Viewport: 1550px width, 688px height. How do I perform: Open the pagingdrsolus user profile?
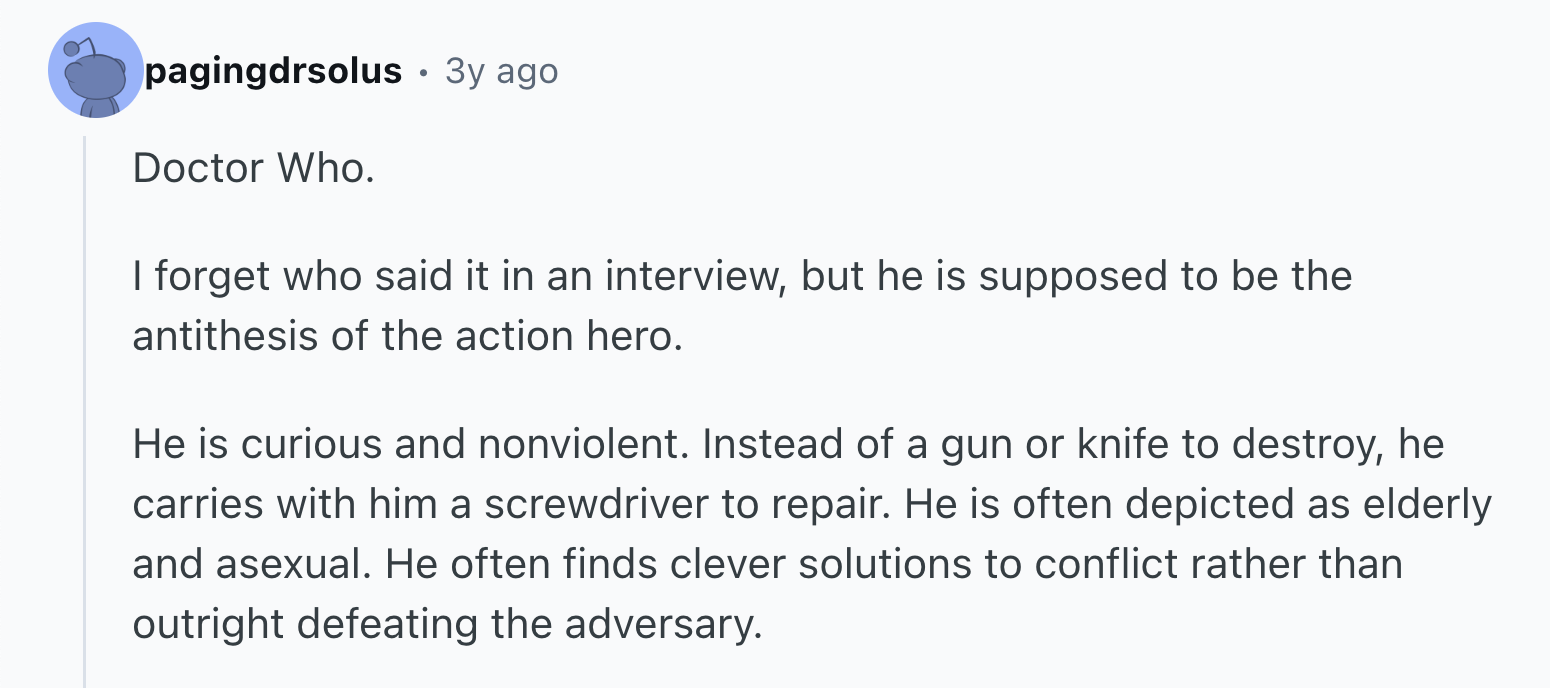[x=273, y=72]
